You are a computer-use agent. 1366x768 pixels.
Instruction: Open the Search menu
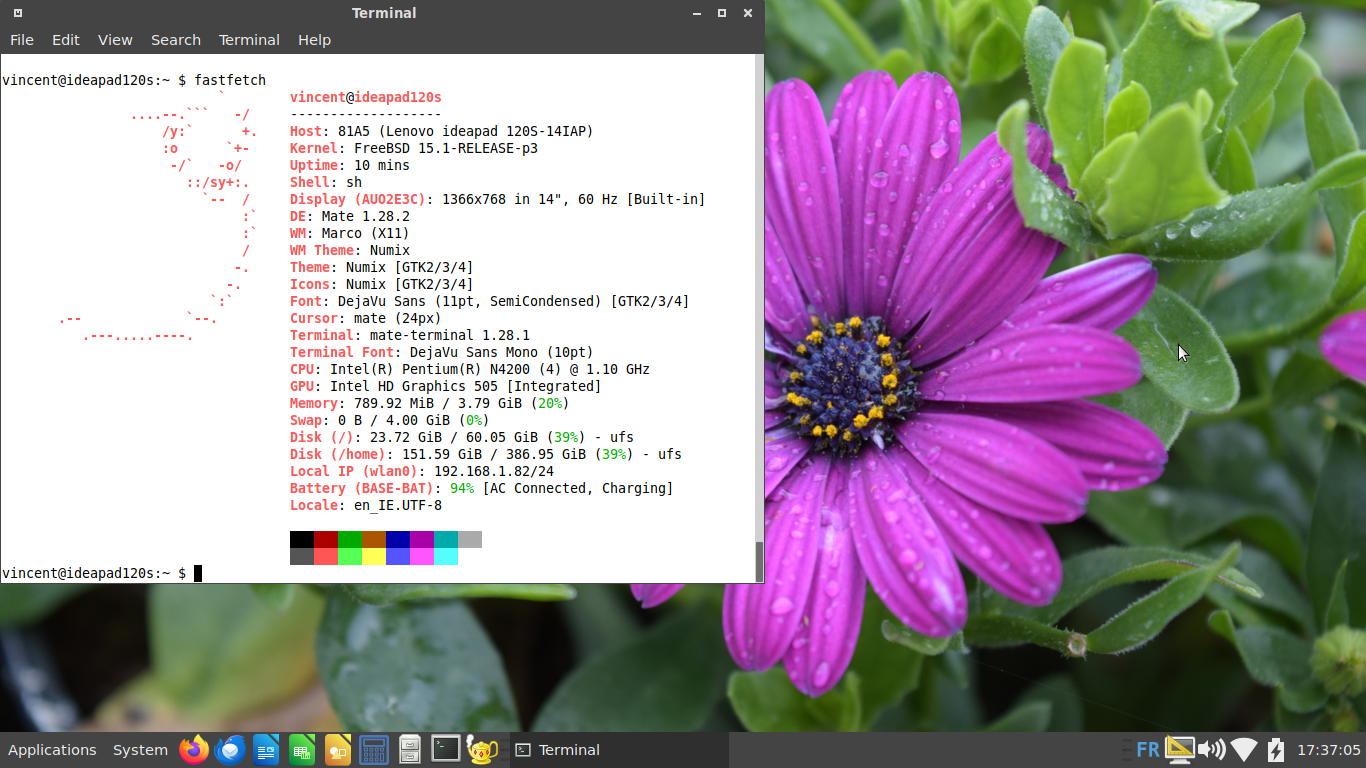(x=176, y=40)
